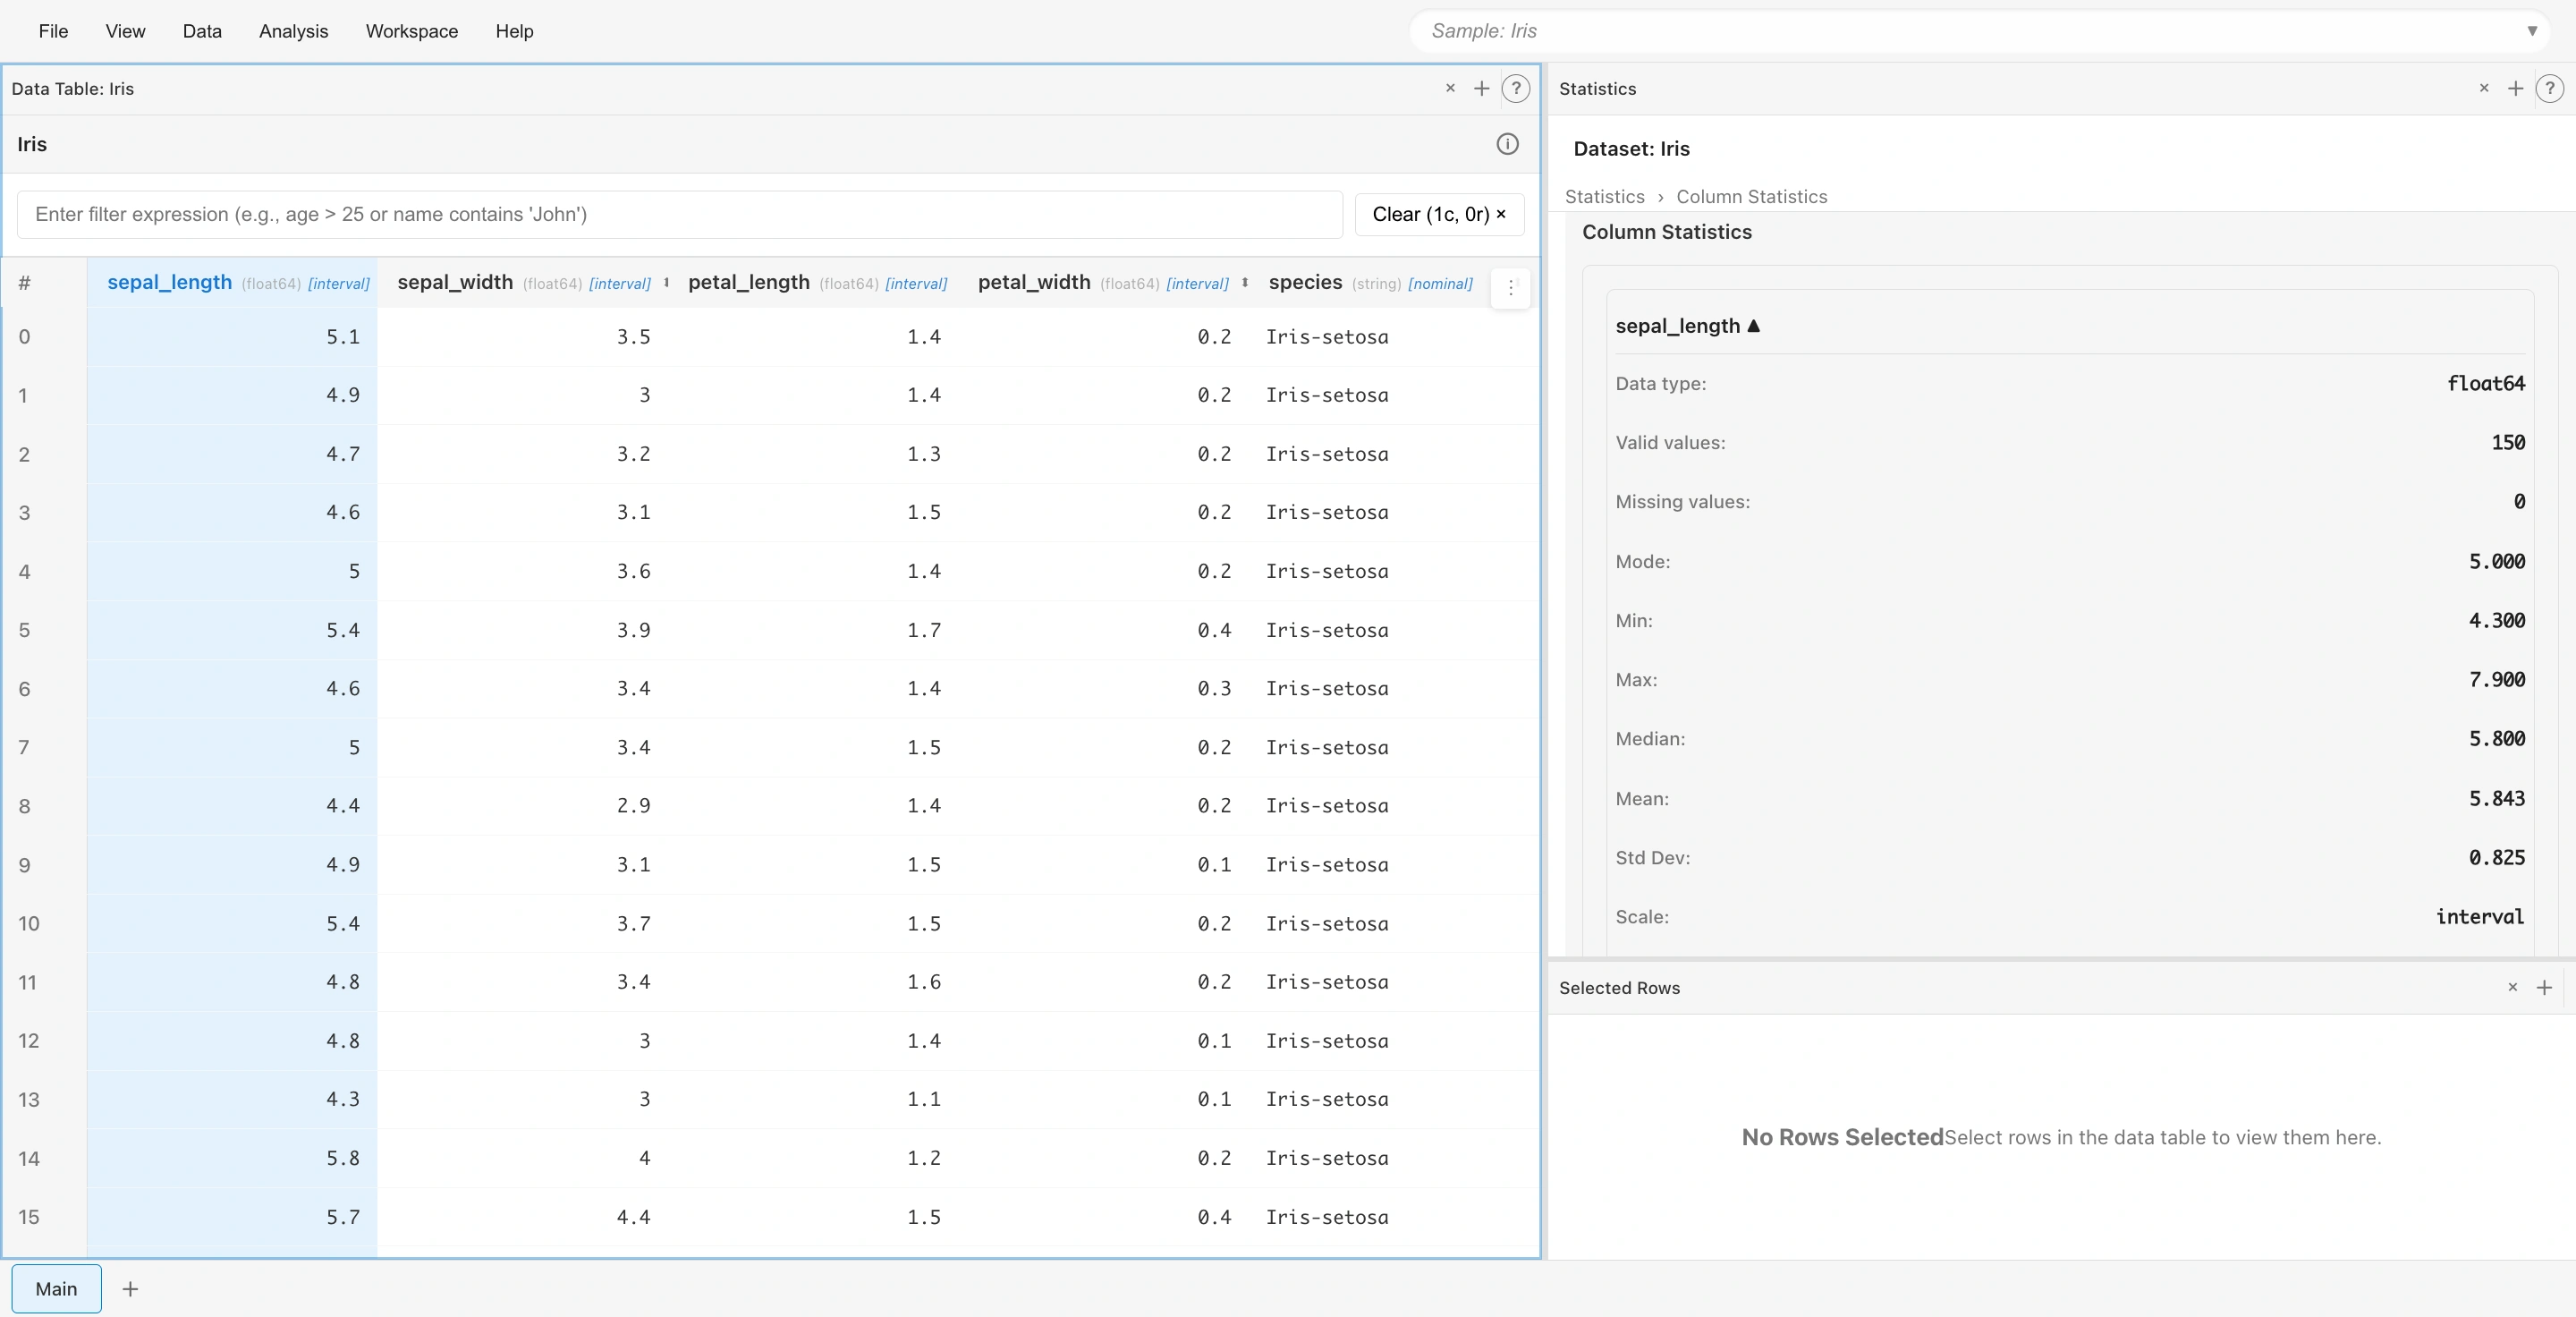This screenshot has width=2576, height=1317.
Task: Open help for the Data Table panel
Action: [1516, 89]
